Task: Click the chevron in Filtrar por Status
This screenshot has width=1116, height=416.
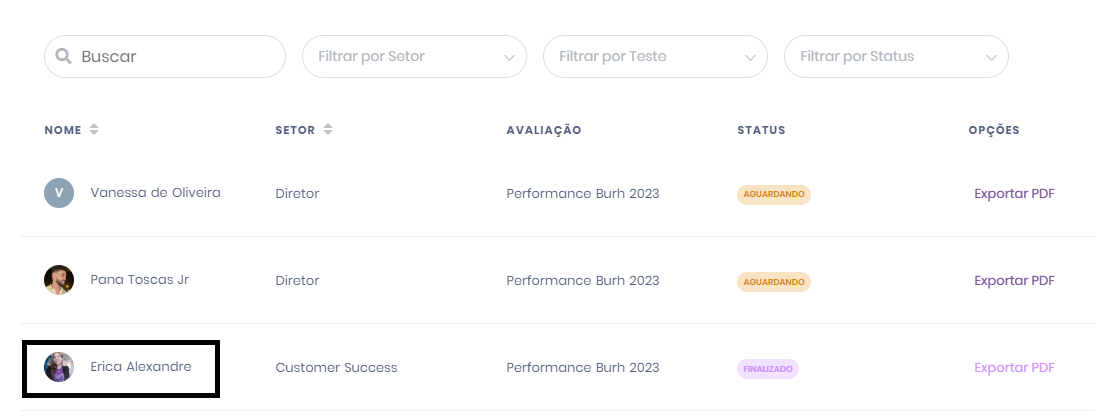Action: [991, 58]
